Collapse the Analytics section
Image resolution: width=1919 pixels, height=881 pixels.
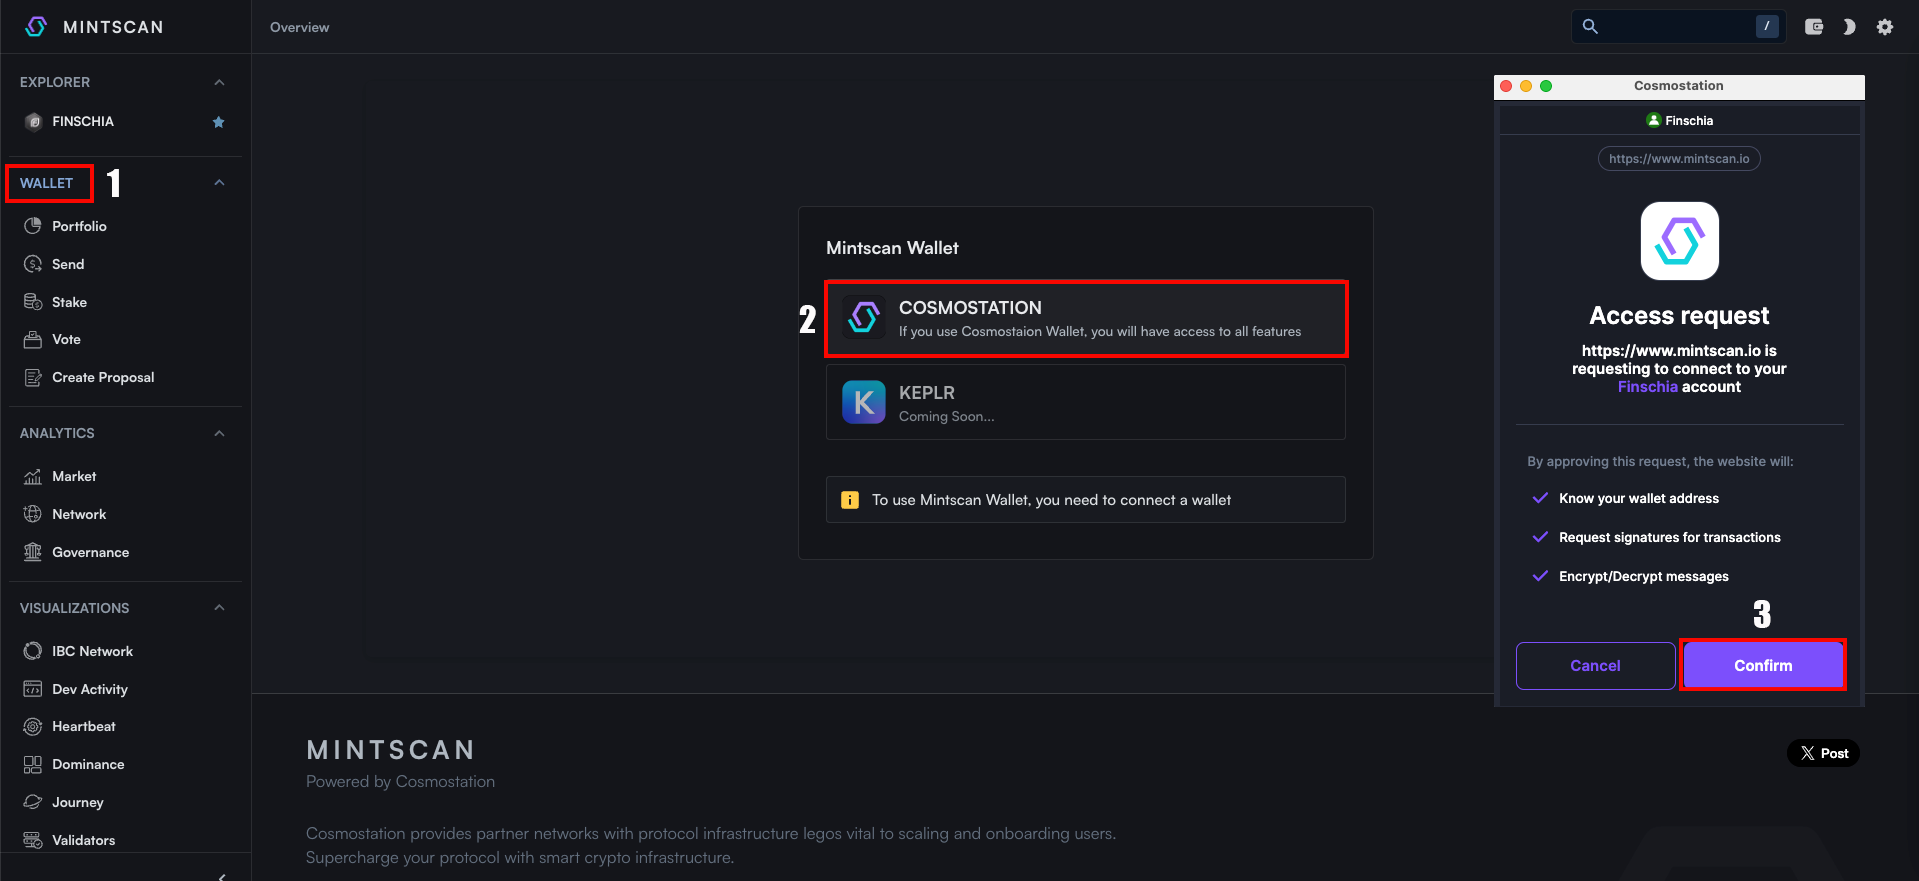219,433
